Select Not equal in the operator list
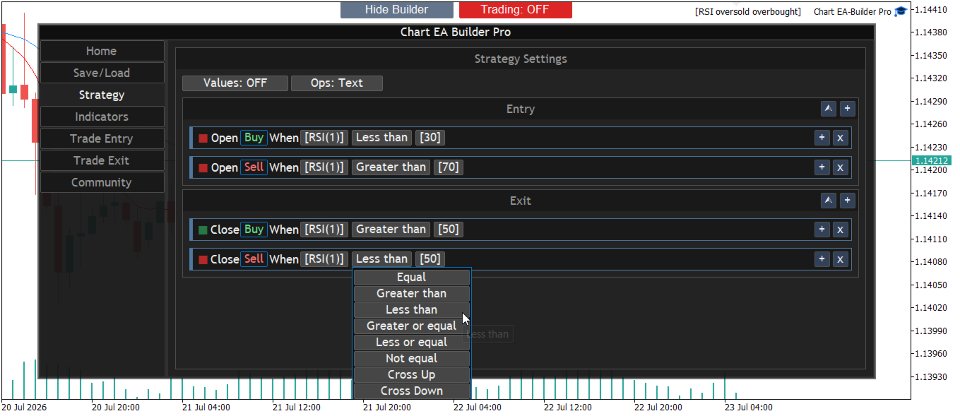 point(411,358)
